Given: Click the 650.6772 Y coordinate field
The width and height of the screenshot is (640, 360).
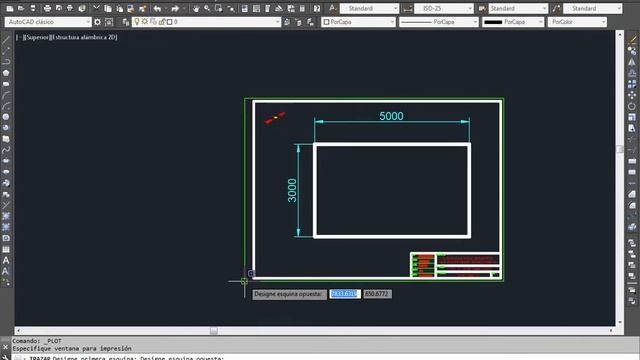Looking at the screenshot, I should point(378,294).
